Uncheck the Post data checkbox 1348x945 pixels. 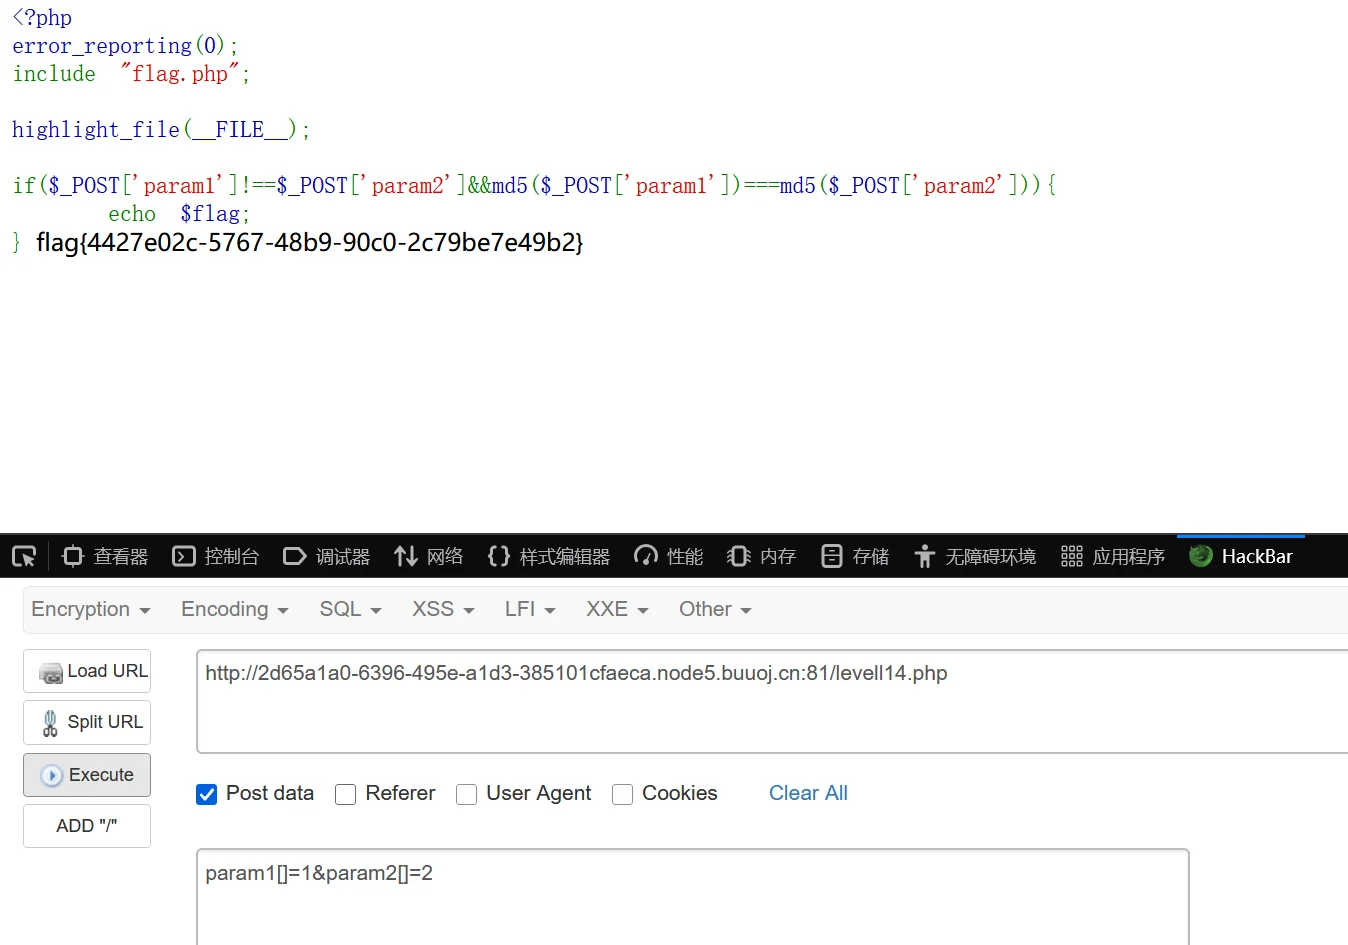click(207, 794)
